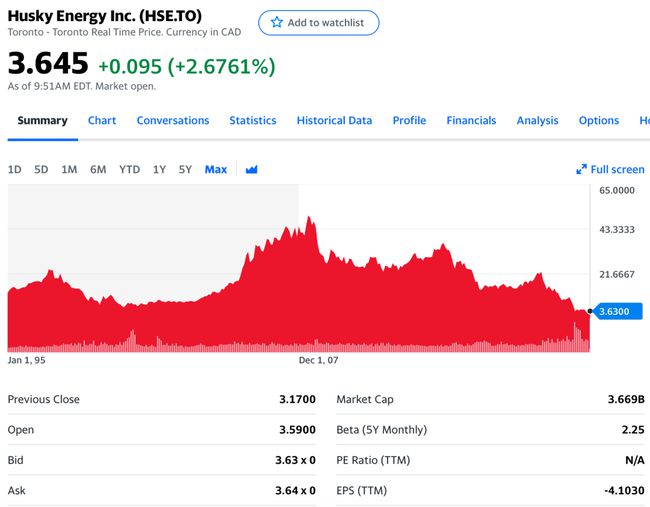Click the Jan 1, 95 date label
The height and width of the screenshot is (507, 650).
click(x=27, y=360)
